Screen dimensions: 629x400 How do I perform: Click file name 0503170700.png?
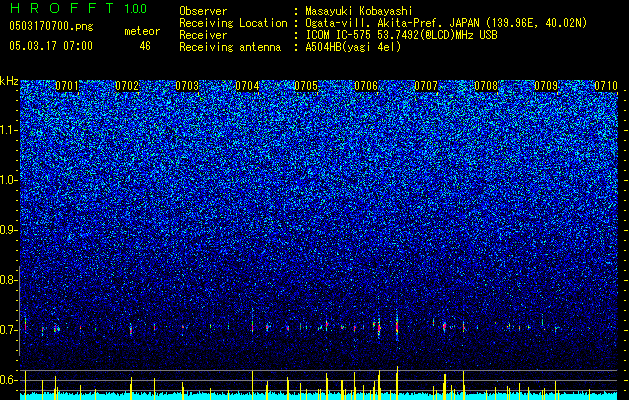click(51, 27)
